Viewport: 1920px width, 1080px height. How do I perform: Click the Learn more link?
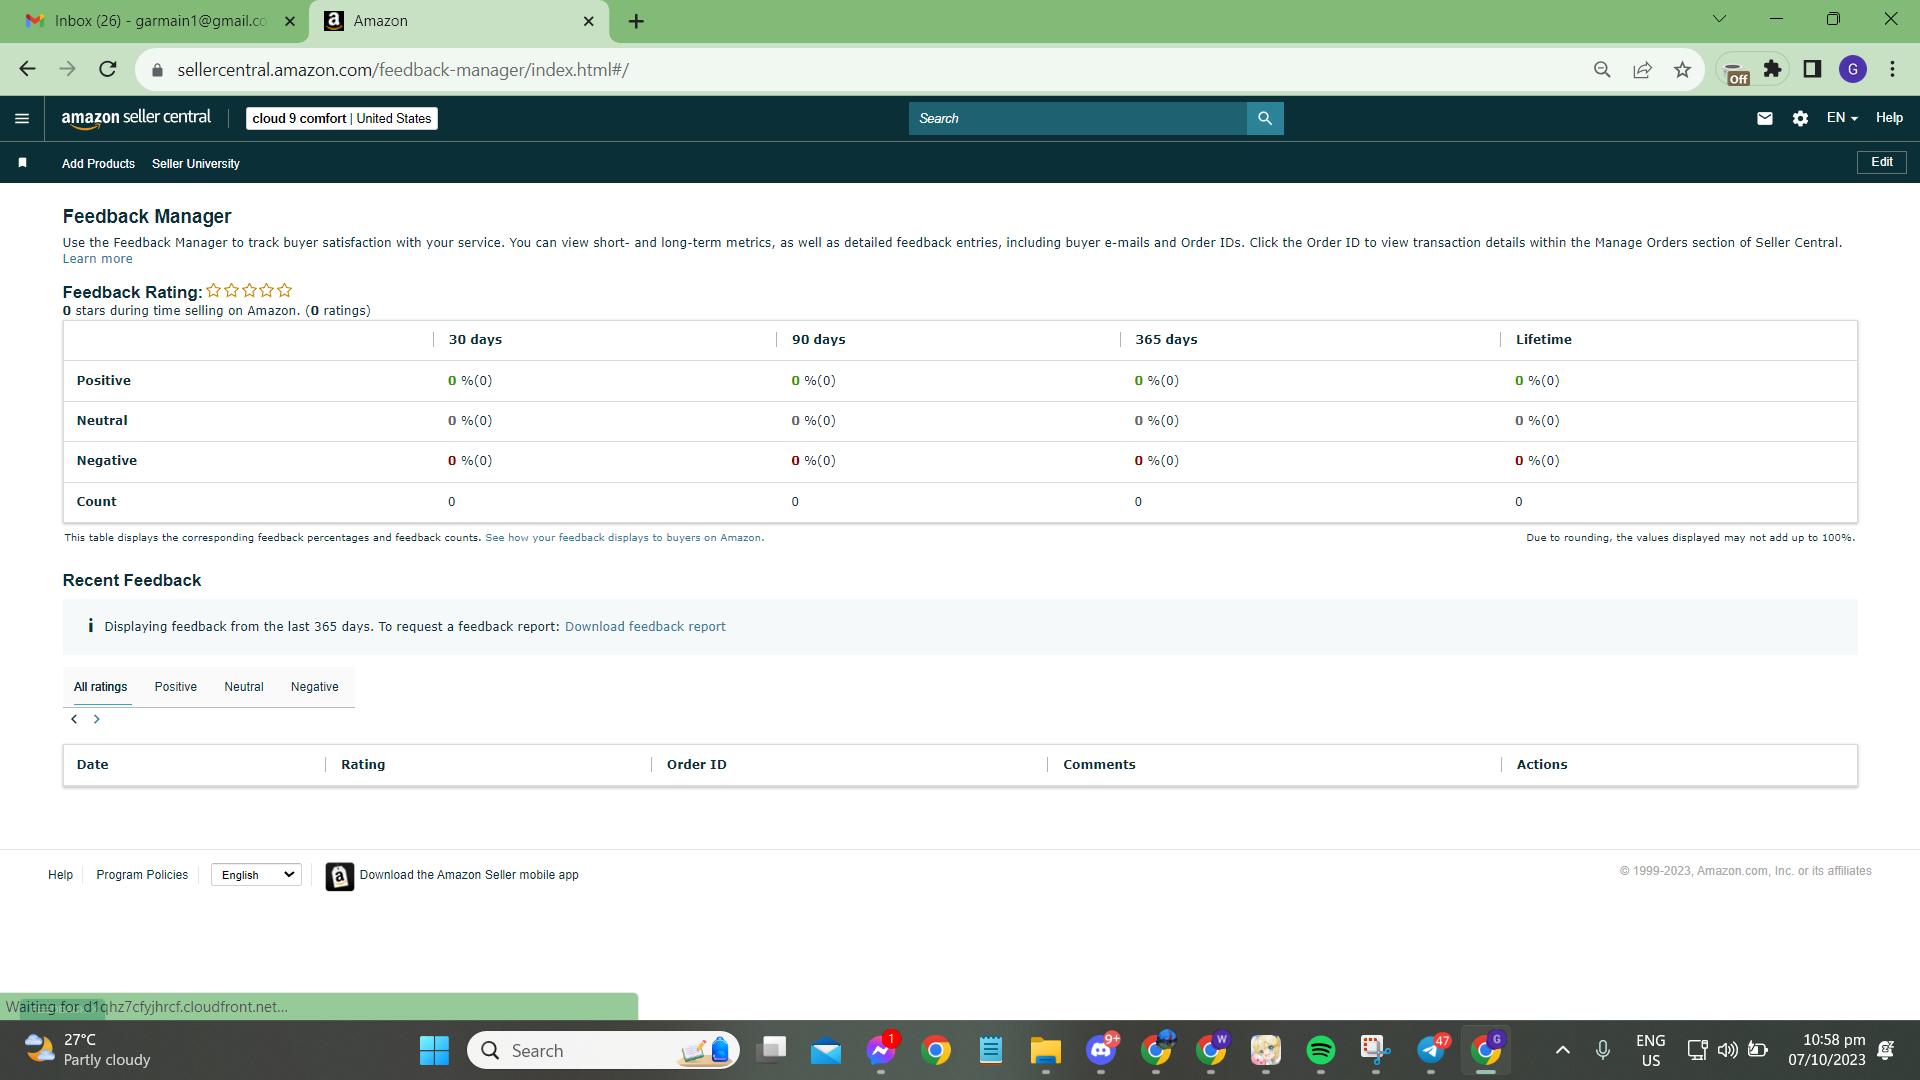click(97, 259)
